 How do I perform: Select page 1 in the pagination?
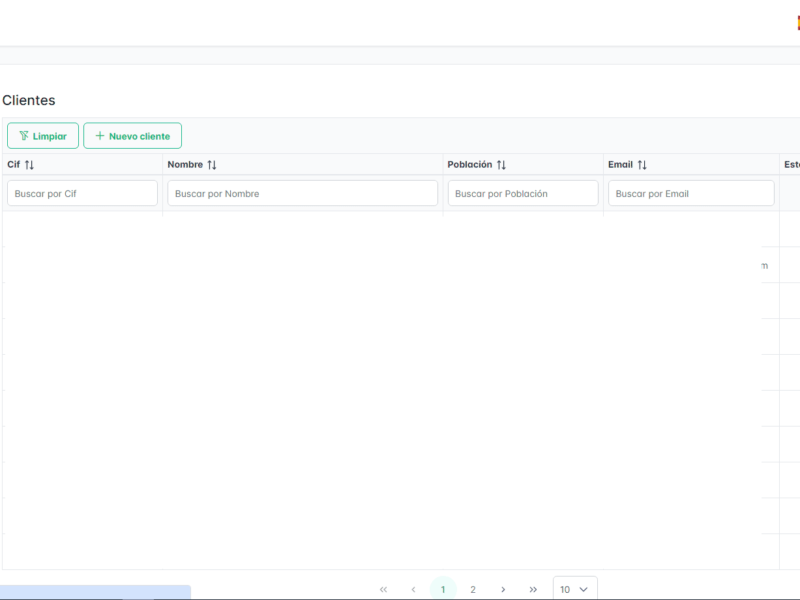[443, 589]
